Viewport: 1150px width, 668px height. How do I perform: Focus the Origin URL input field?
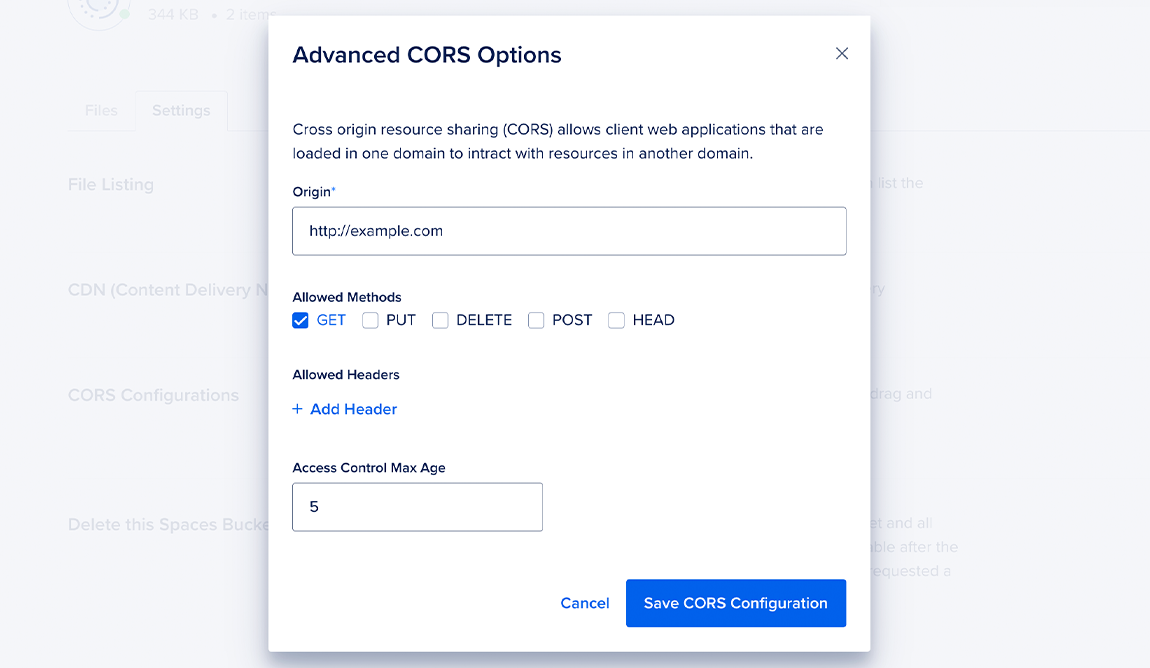point(569,231)
